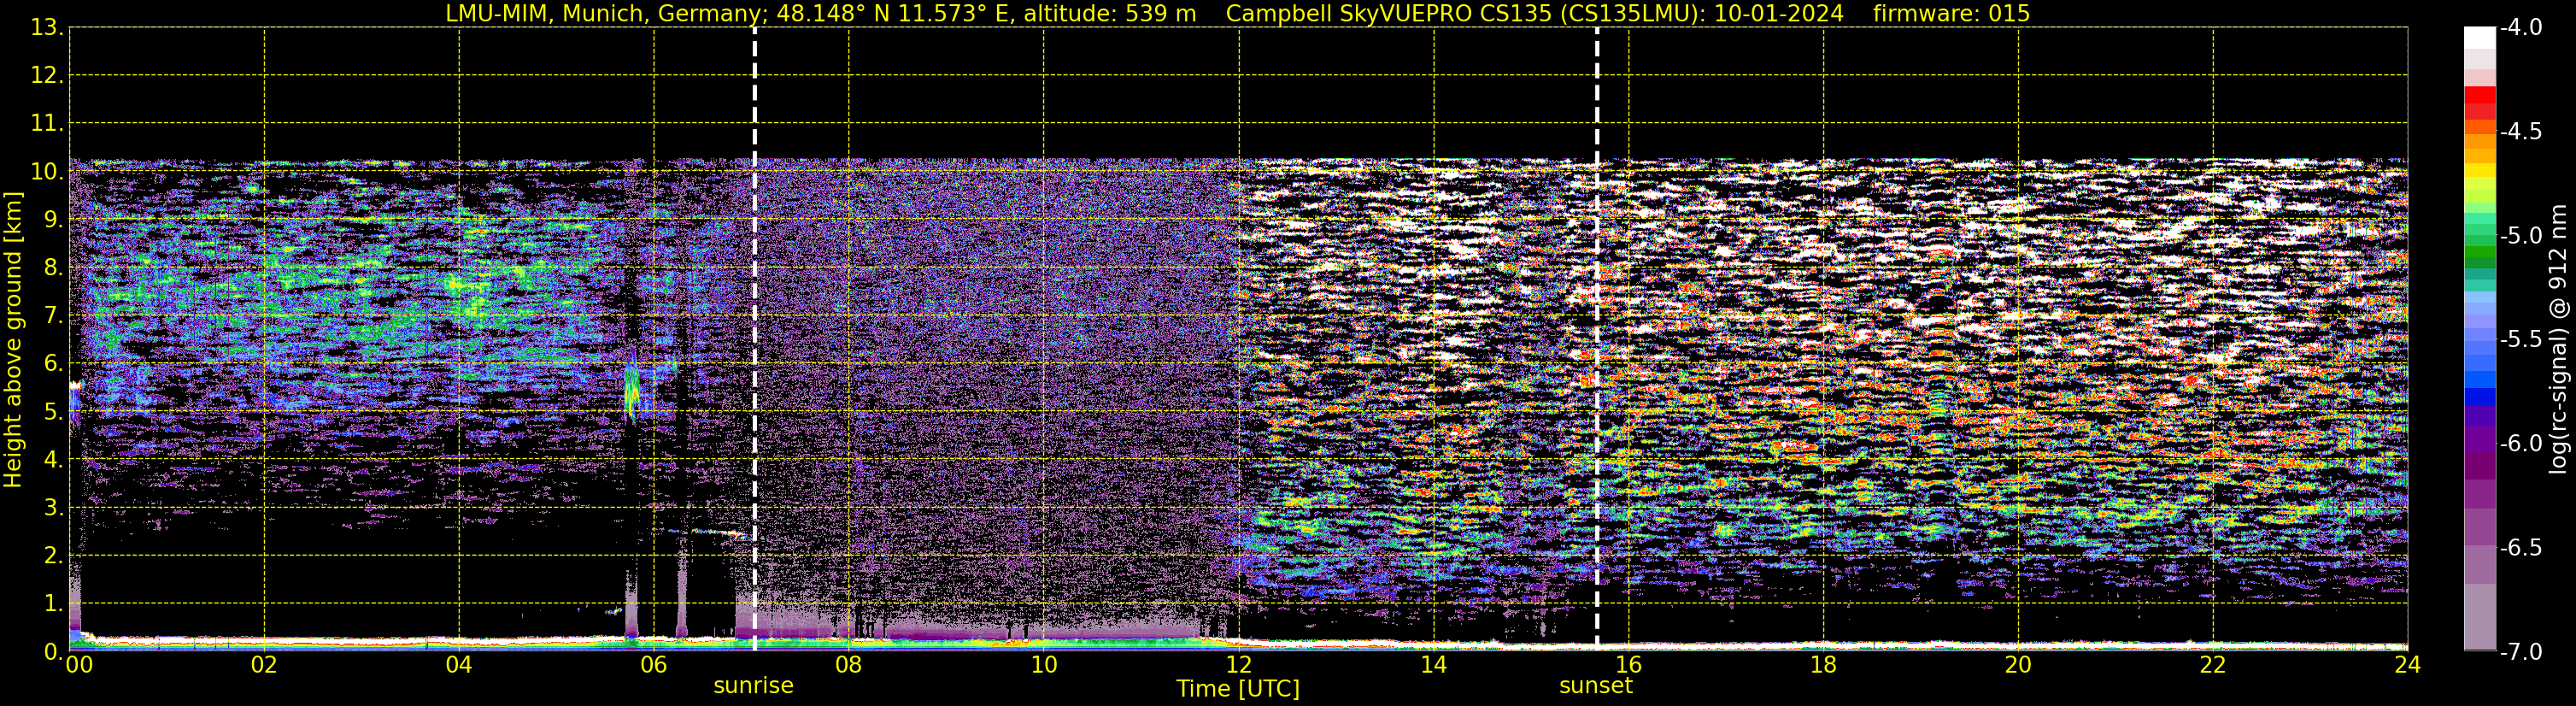Click the date '10-01-2024' in the title
2576x706 pixels.
pos(1779,14)
